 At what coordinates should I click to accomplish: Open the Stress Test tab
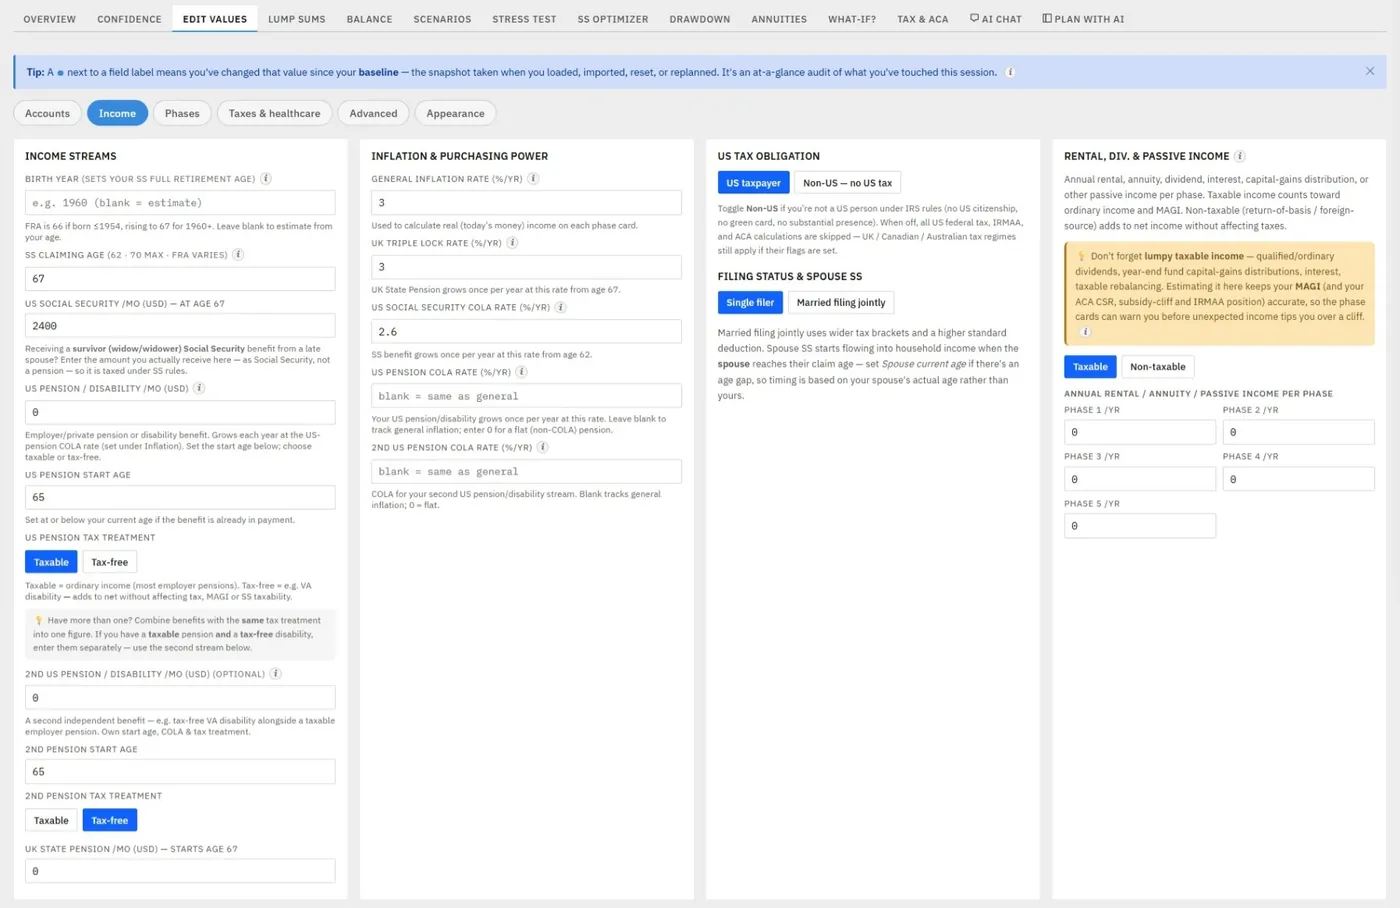[x=524, y=19]
